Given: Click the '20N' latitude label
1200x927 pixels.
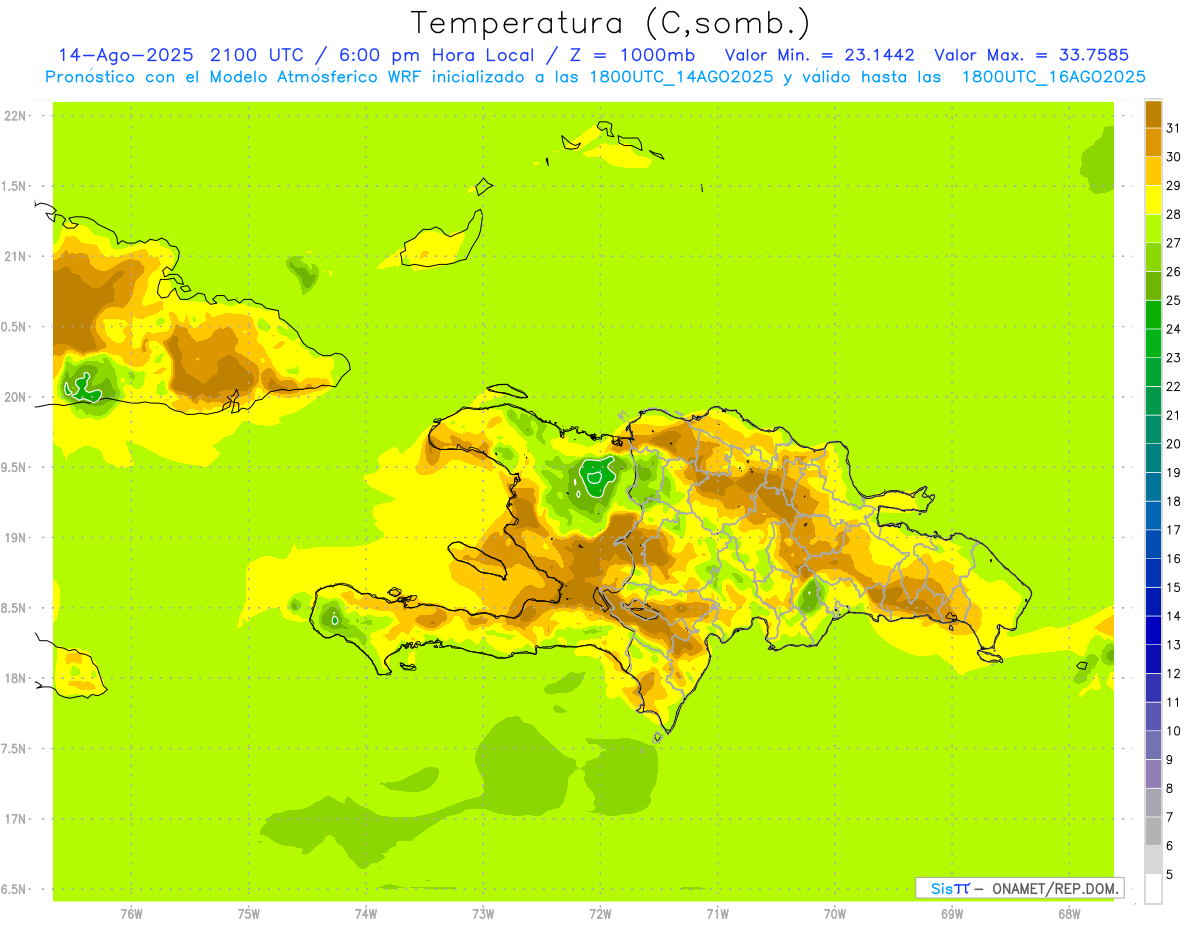Looking at the screenshot, I should (x=17, y=397).
